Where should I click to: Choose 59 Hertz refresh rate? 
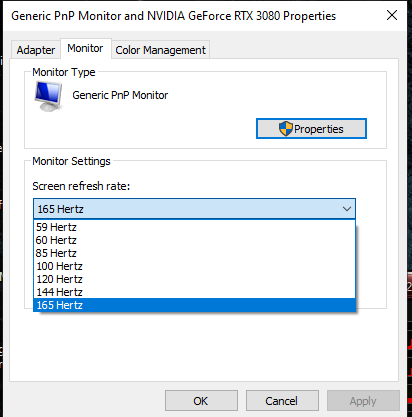click(194, 227)
